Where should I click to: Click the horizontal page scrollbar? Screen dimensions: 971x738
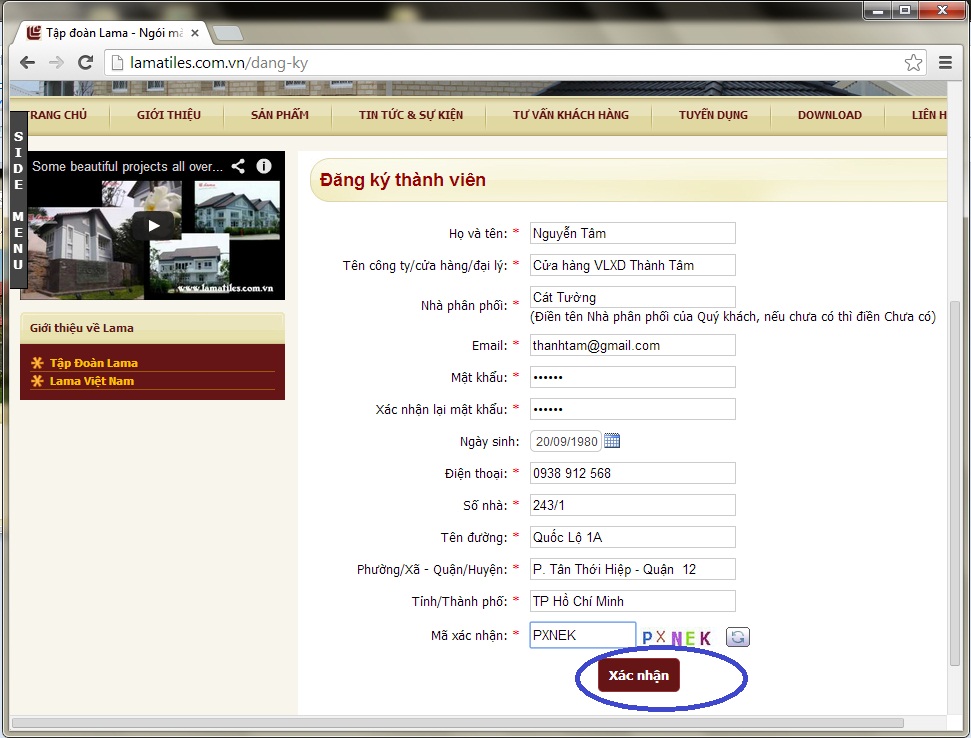pos(458,723)
